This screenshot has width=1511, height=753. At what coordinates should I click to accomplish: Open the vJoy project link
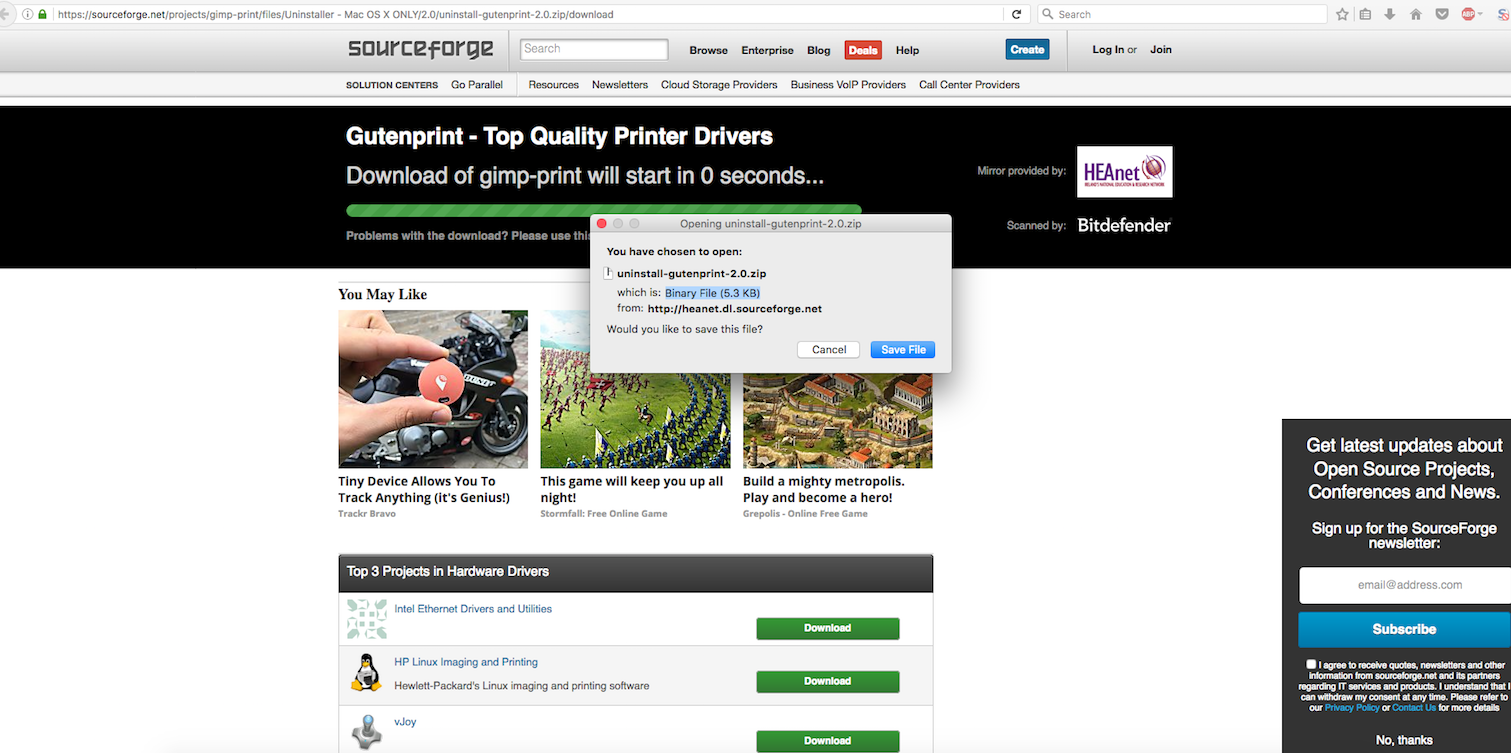(405, 722)
